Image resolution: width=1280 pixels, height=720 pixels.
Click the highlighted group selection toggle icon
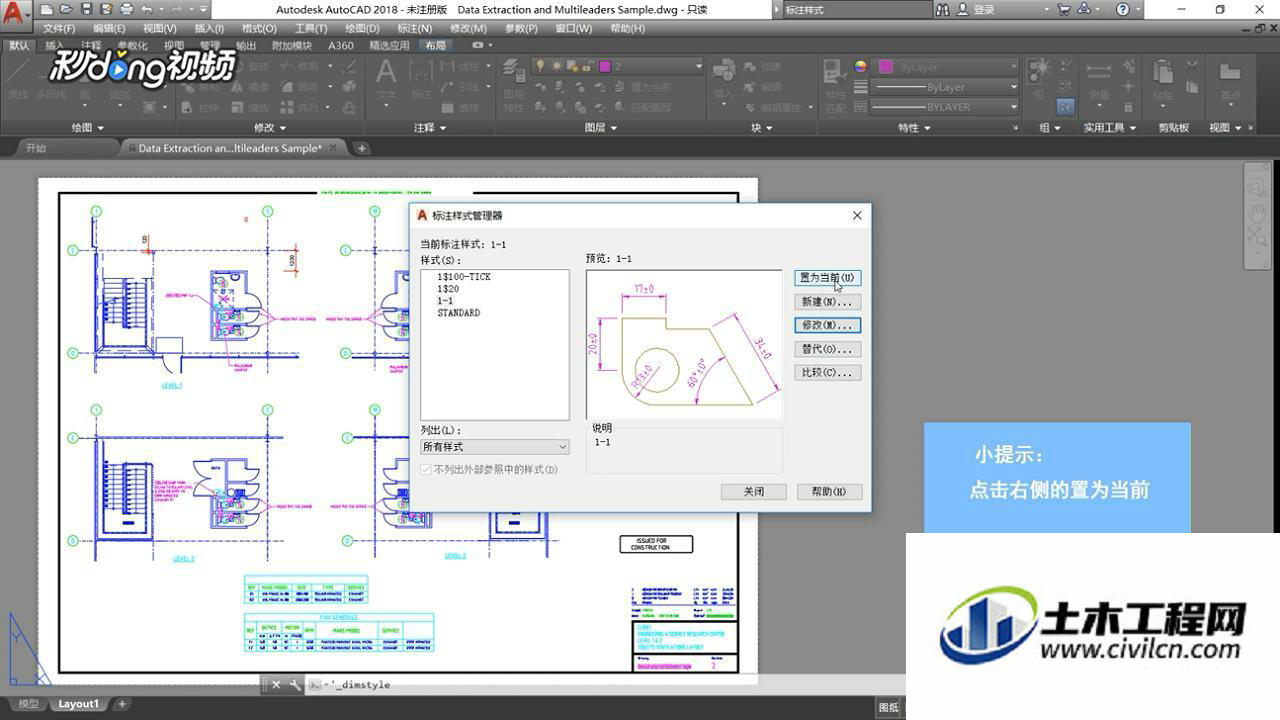(1065, 106)
